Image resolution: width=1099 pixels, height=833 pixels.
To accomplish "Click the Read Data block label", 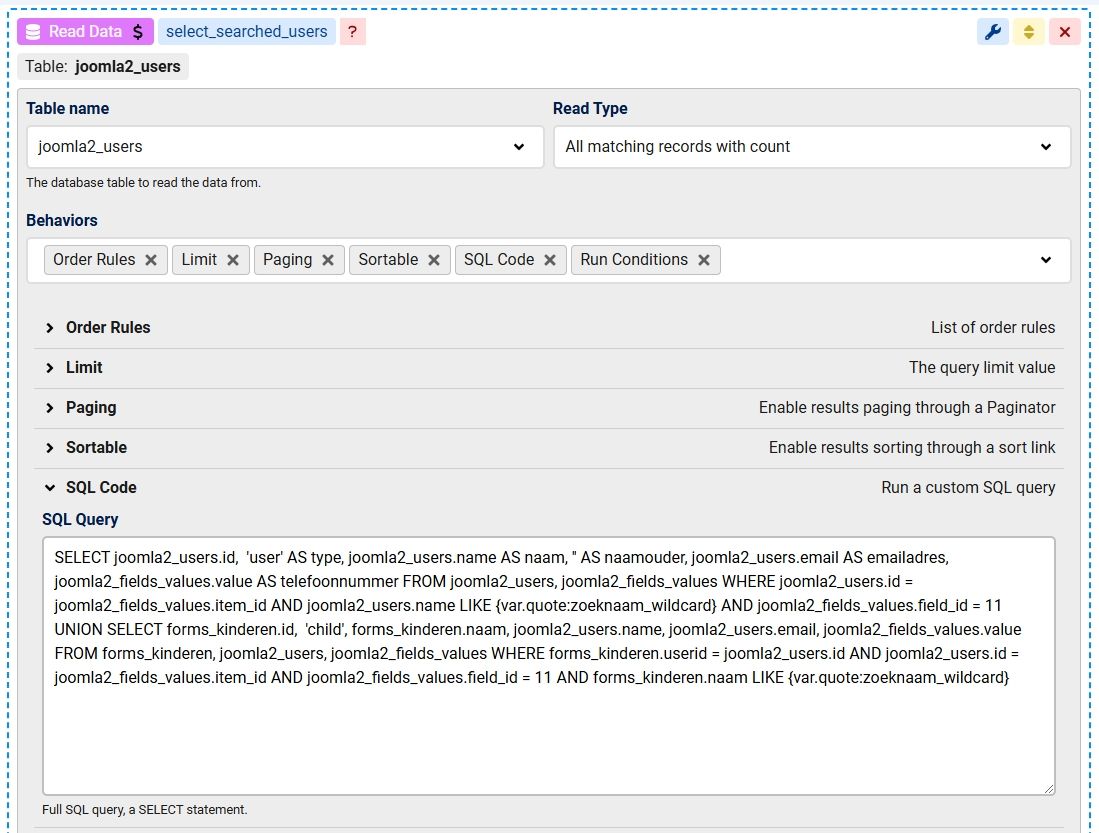I will [x=85, y=32].
